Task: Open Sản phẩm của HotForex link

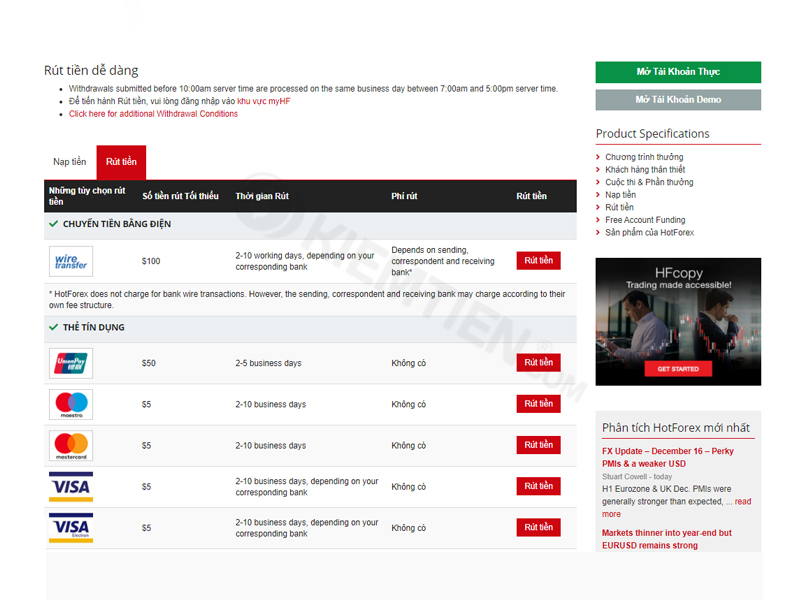Action: click(649, 233)
